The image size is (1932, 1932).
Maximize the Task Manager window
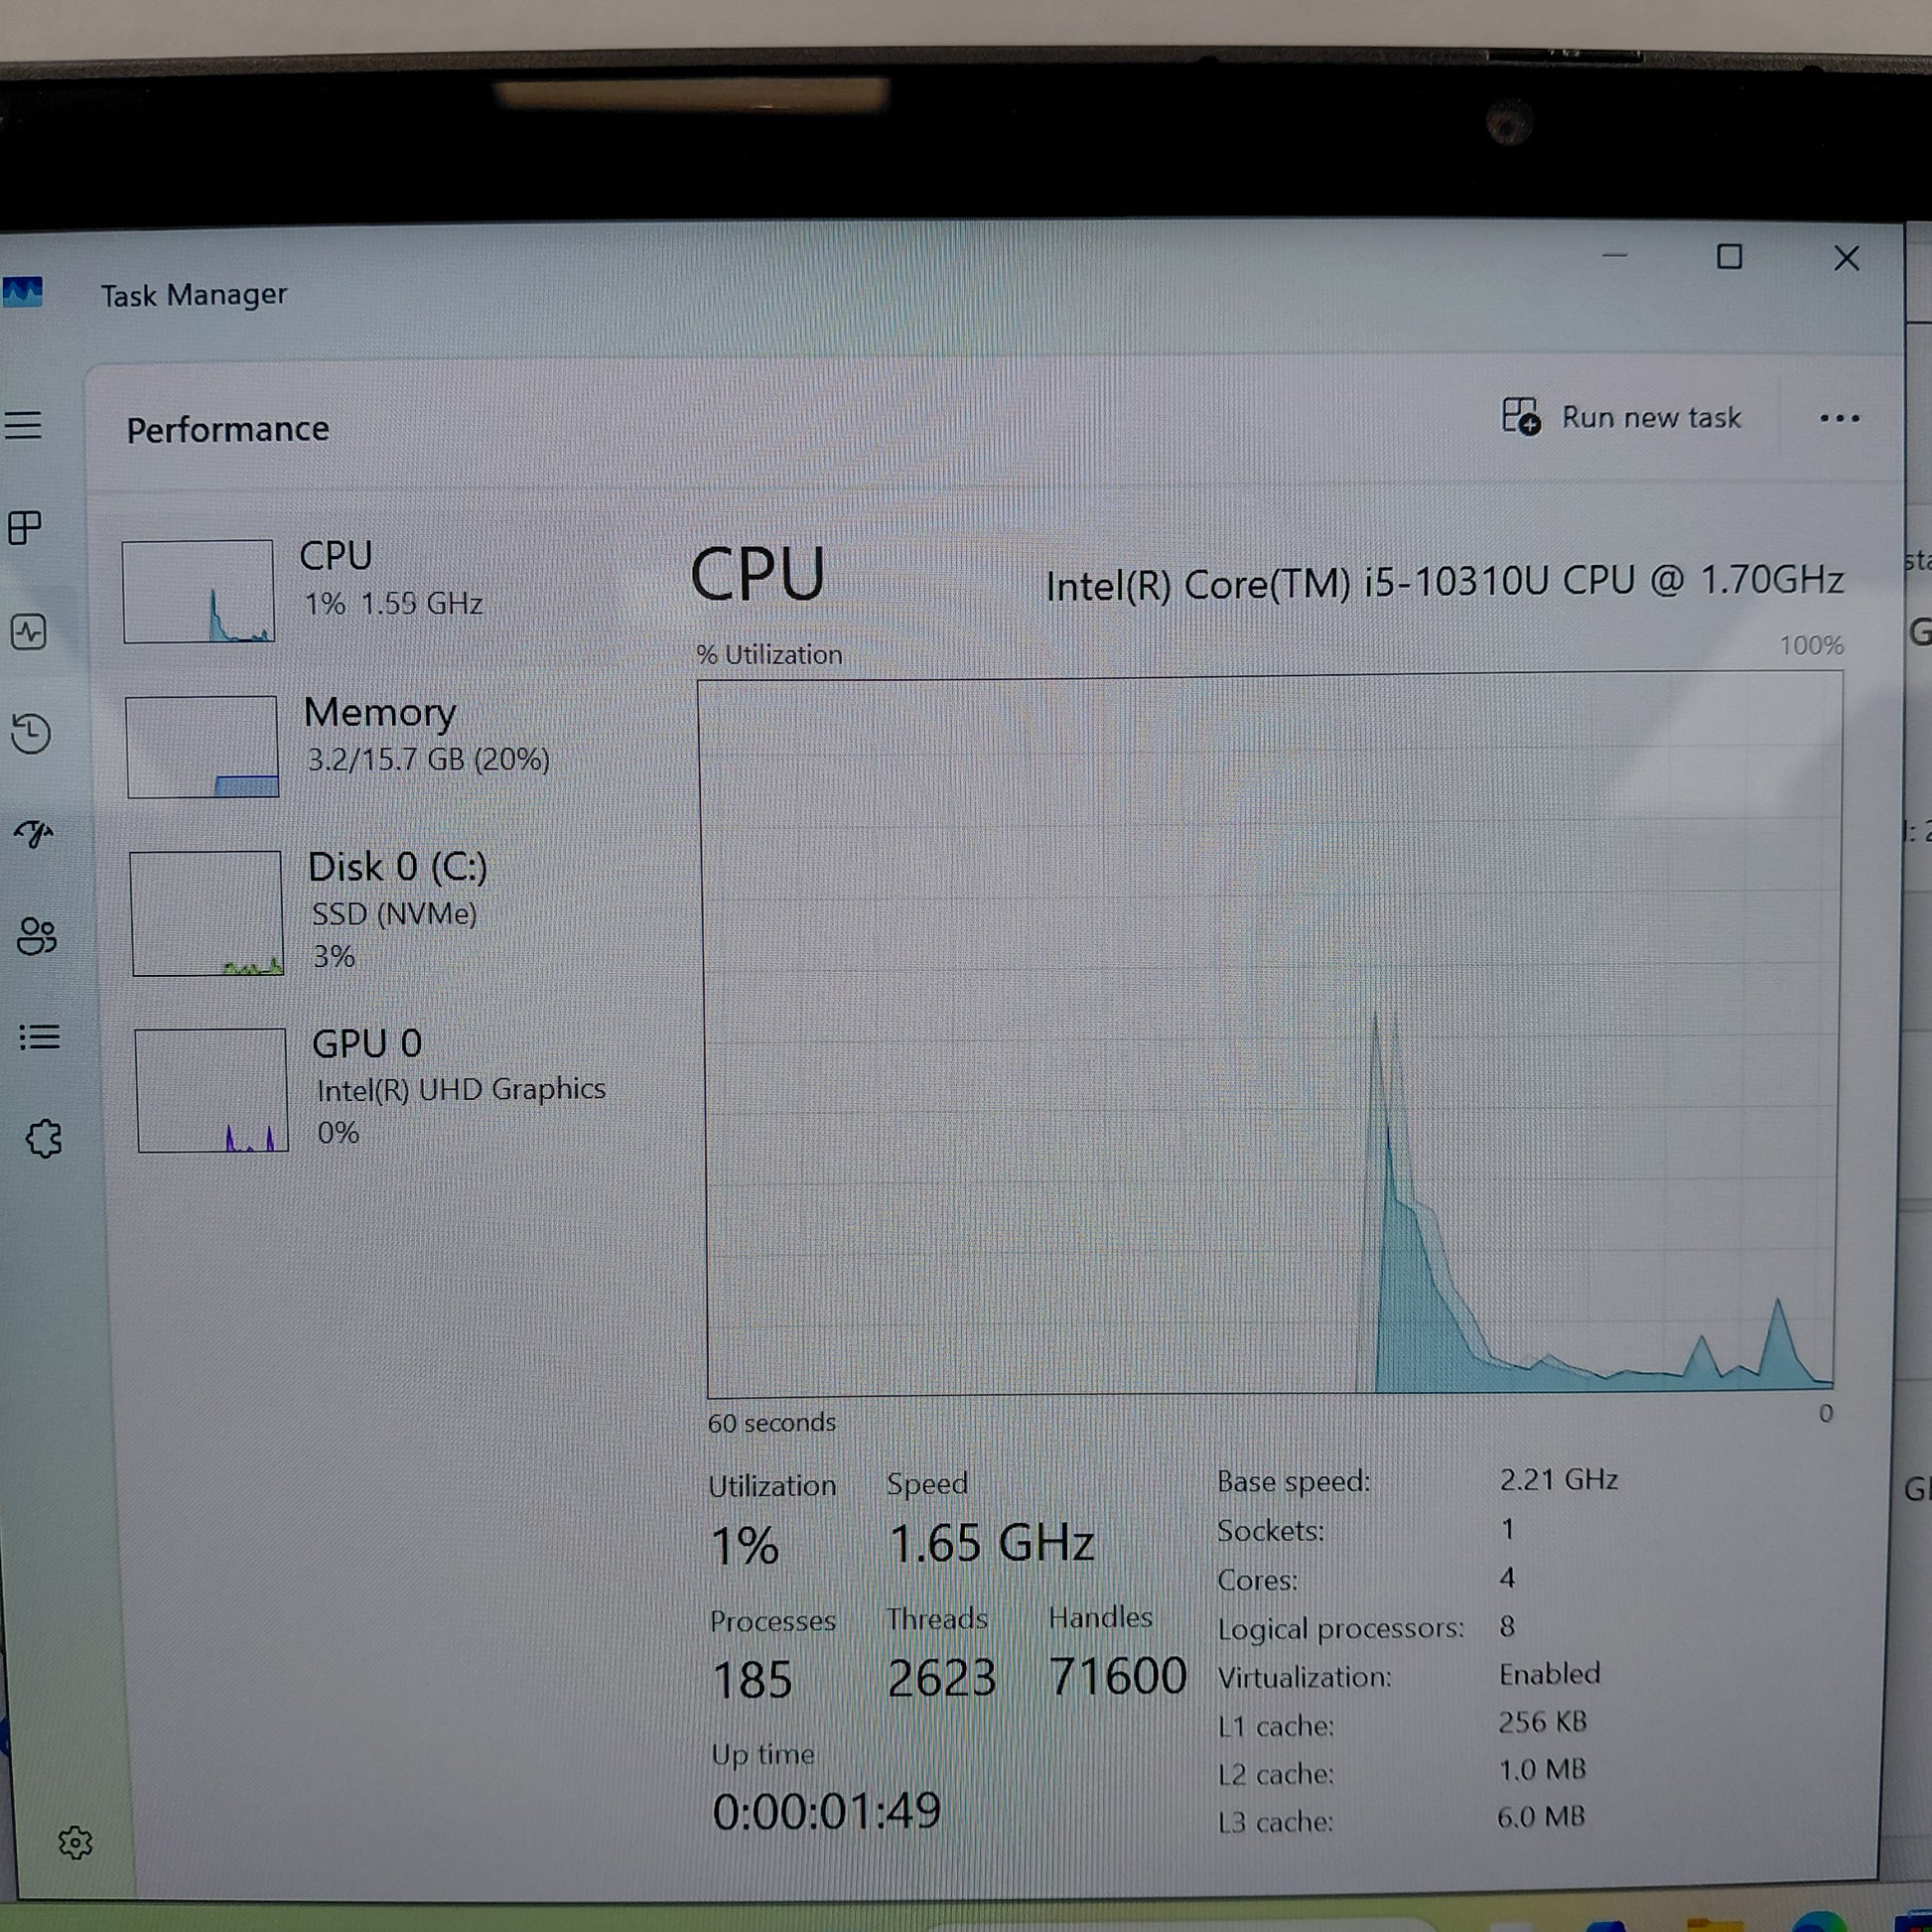point(1729,257)
